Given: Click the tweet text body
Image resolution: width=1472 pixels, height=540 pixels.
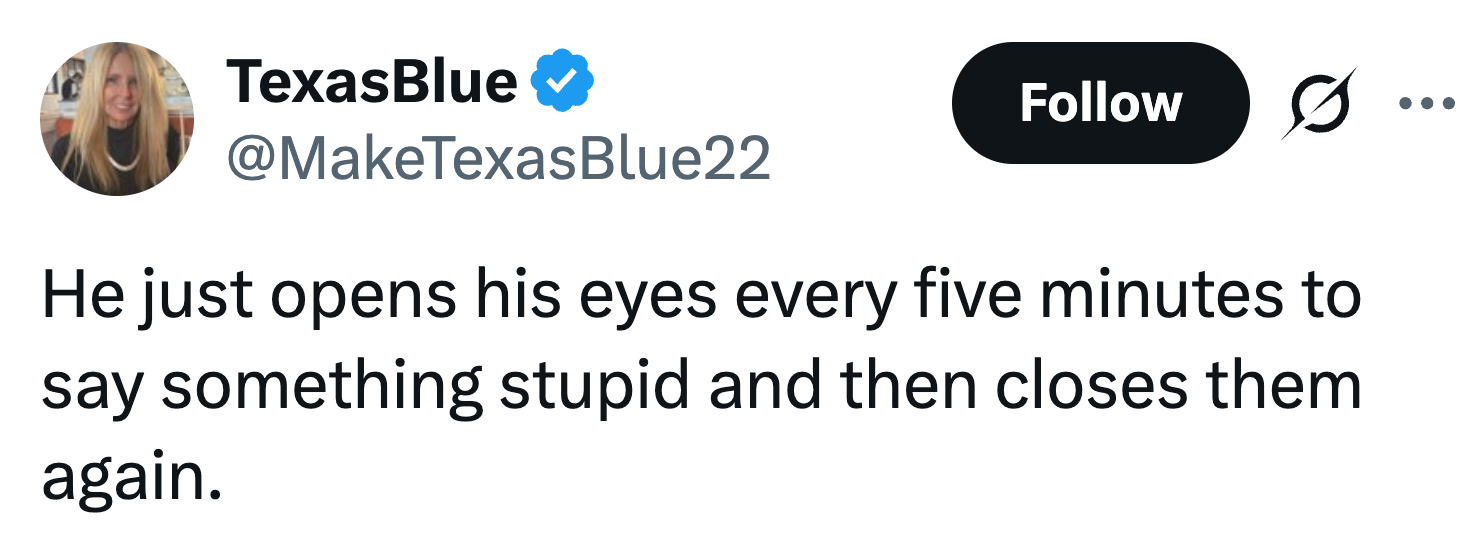Looking at the screenshot, I should (700, 385).
